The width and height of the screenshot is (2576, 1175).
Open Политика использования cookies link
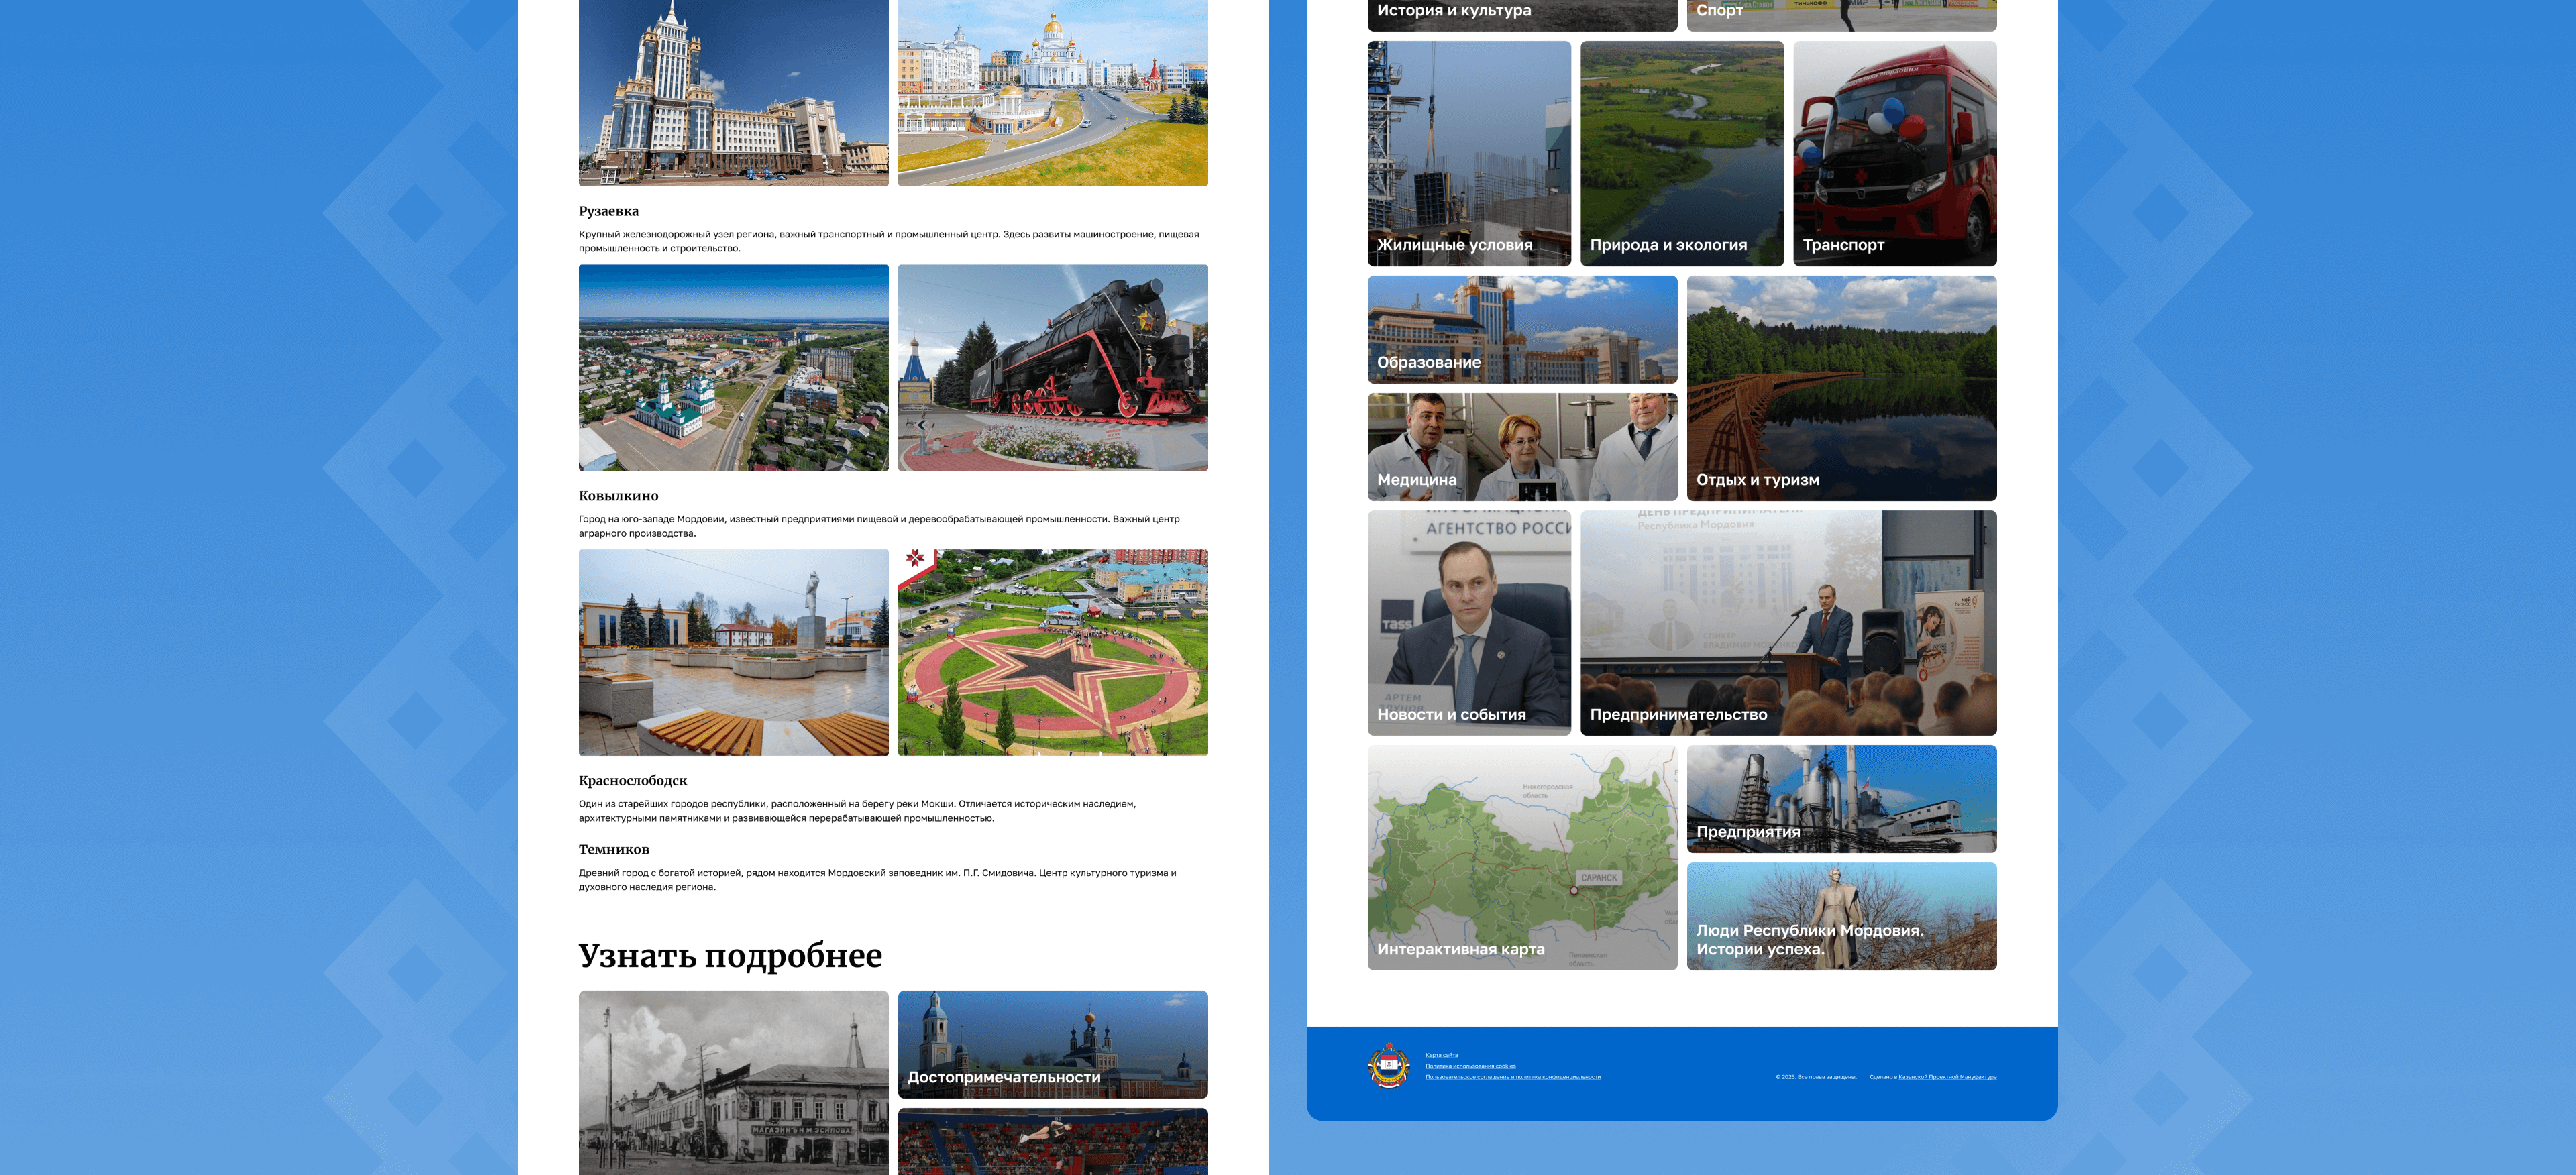[x=1470, y=1066]
